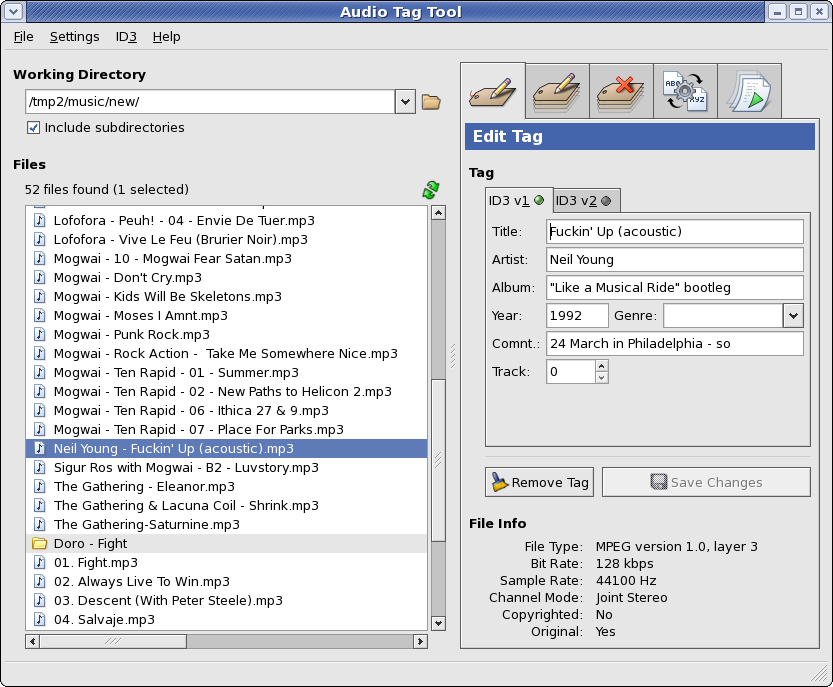833x687 pixels.
Task: Click the vertical pane splitter handle
Action: coord(453,356)
